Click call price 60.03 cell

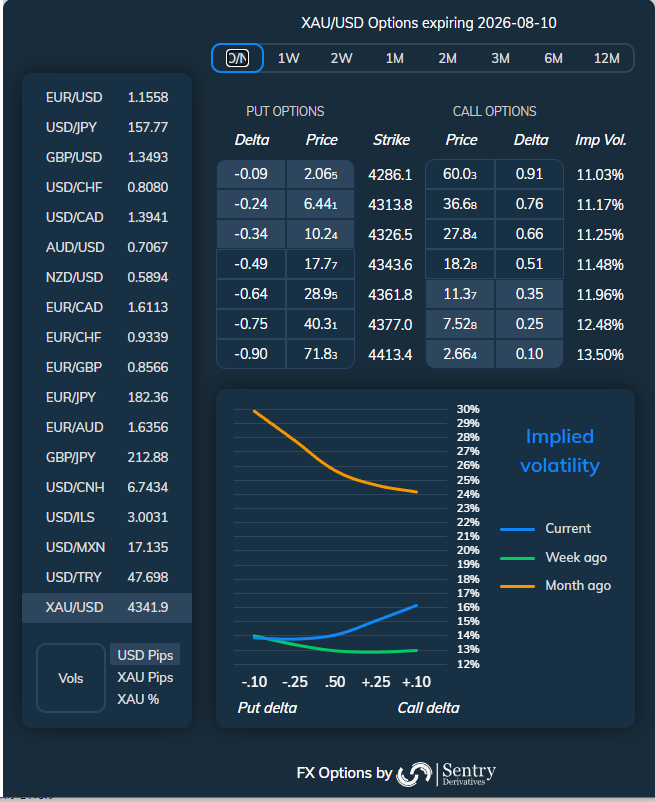click(x=460, y=174)
